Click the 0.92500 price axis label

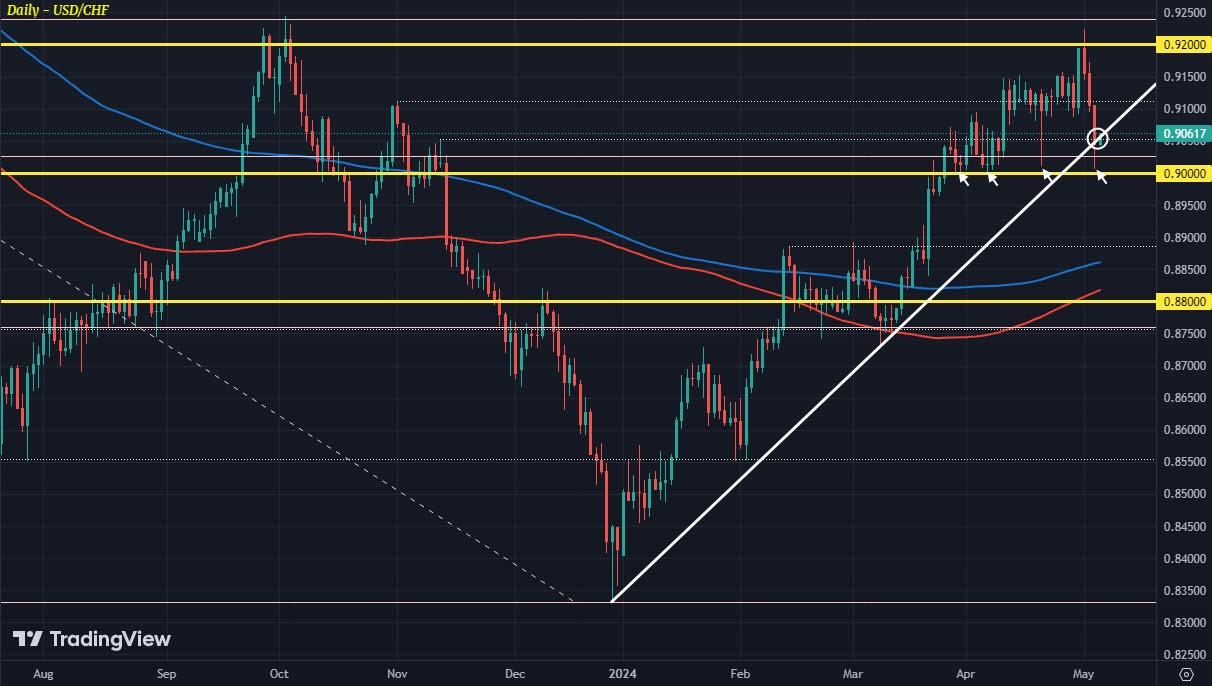tap(1184, 13)
